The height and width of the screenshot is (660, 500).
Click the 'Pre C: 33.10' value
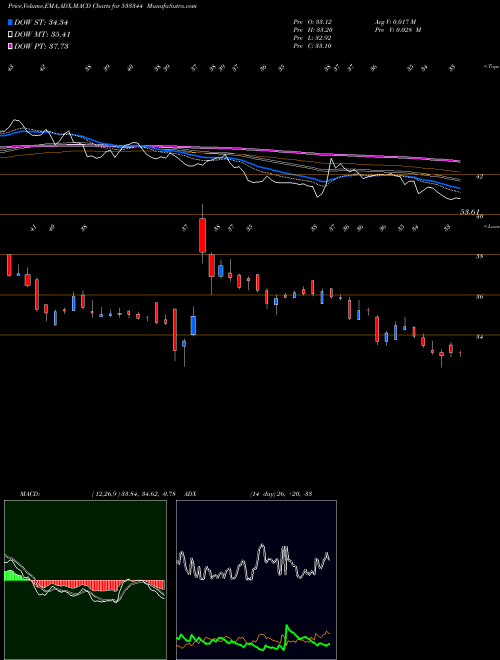pyautogui.click(x=313, y=46)
